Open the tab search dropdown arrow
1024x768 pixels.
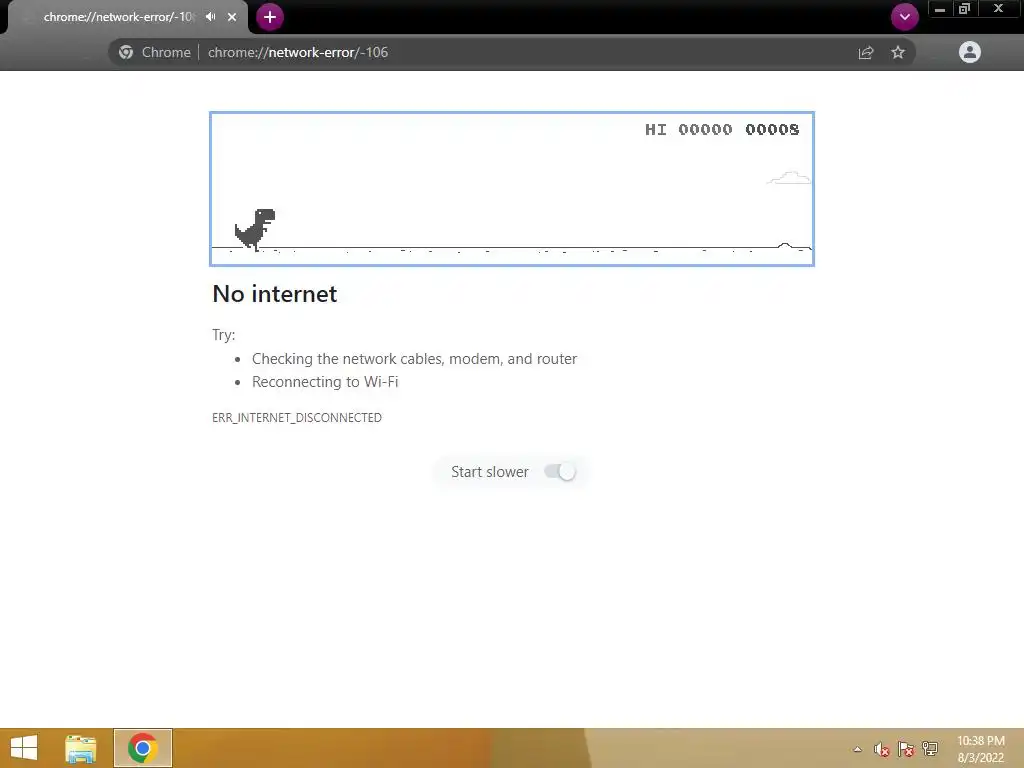click(x=904, y=17)
